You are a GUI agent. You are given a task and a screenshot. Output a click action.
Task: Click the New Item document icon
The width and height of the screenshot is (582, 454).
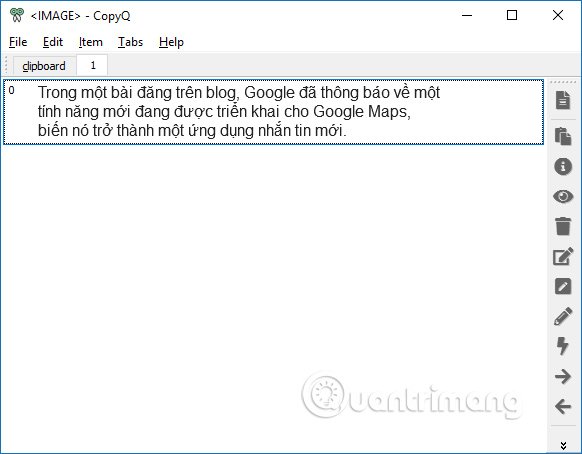(x=563, y=100)
